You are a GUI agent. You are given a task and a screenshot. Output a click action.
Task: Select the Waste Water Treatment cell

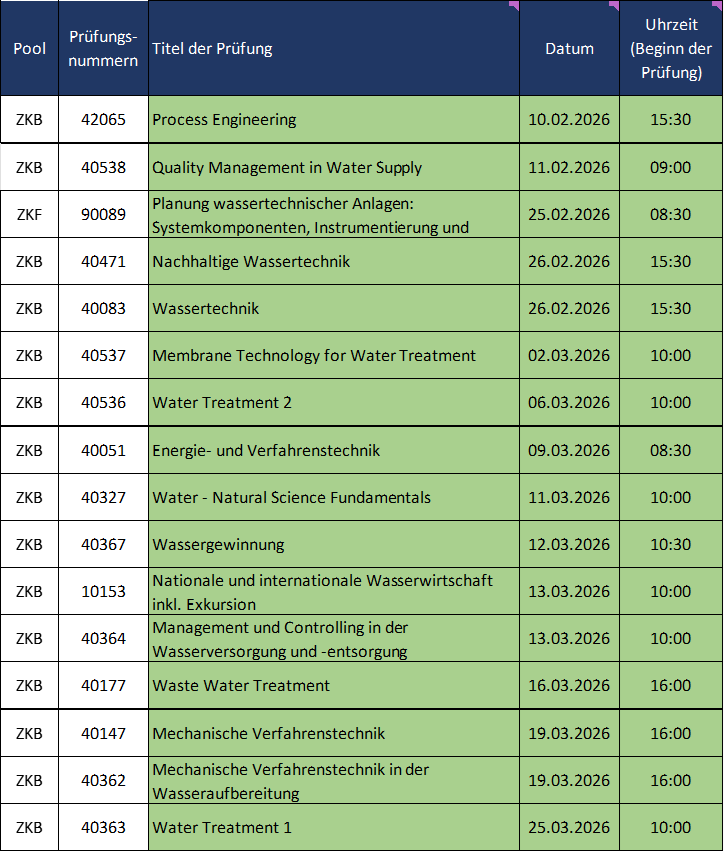tap(241, 685)
